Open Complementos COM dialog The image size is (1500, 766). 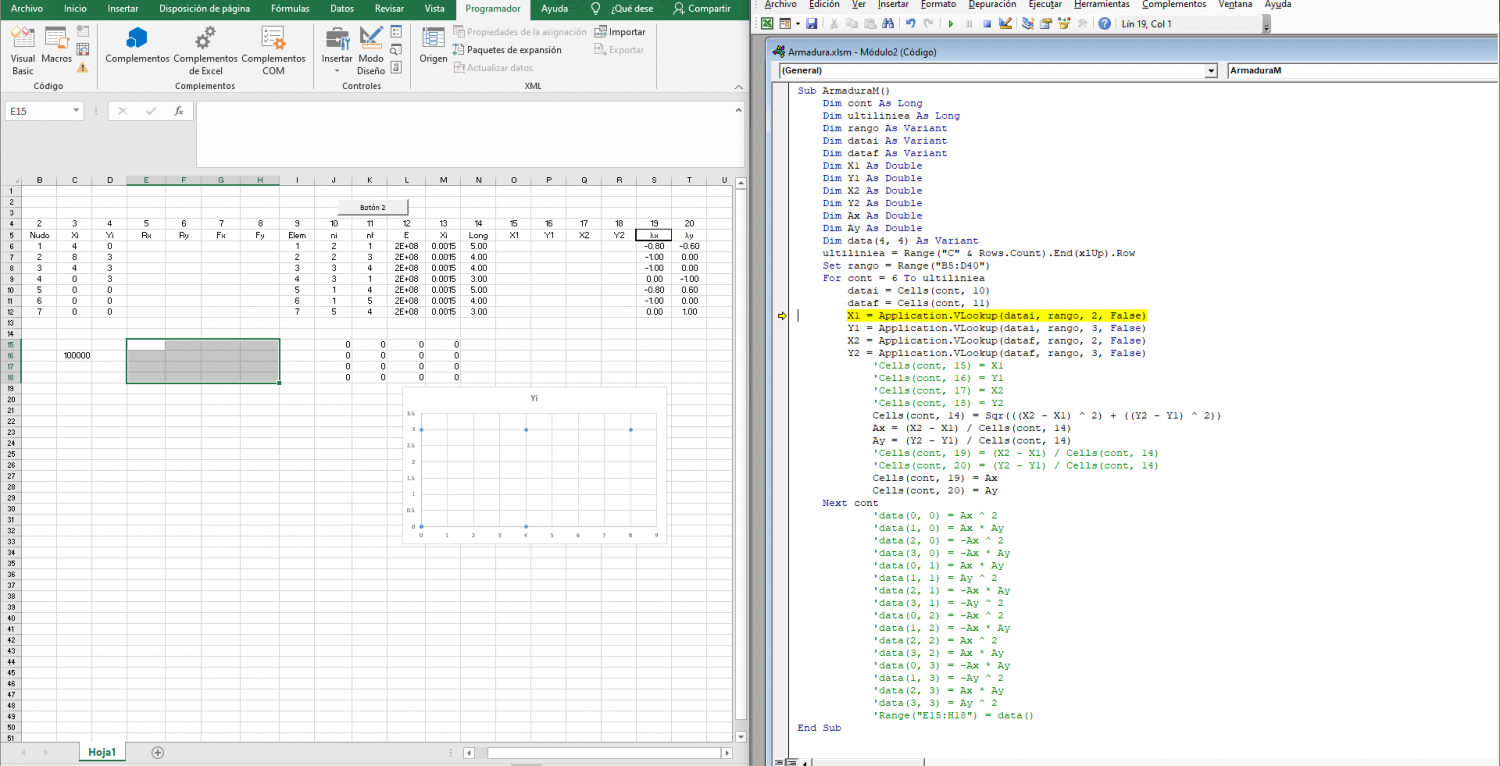click(273, 51)
